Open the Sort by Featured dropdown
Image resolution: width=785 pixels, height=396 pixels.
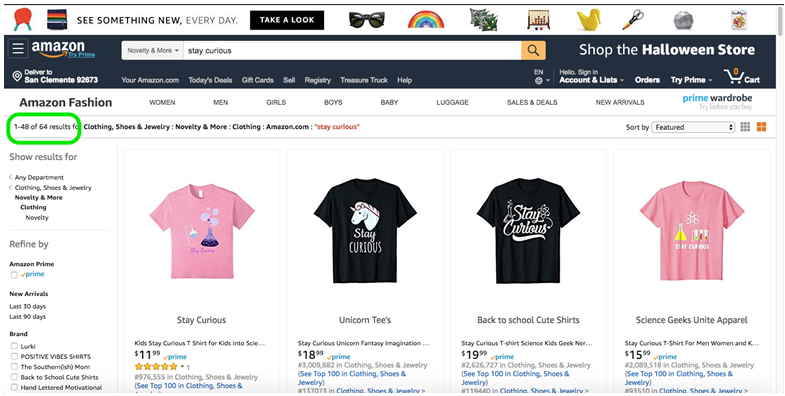point(693,127)
